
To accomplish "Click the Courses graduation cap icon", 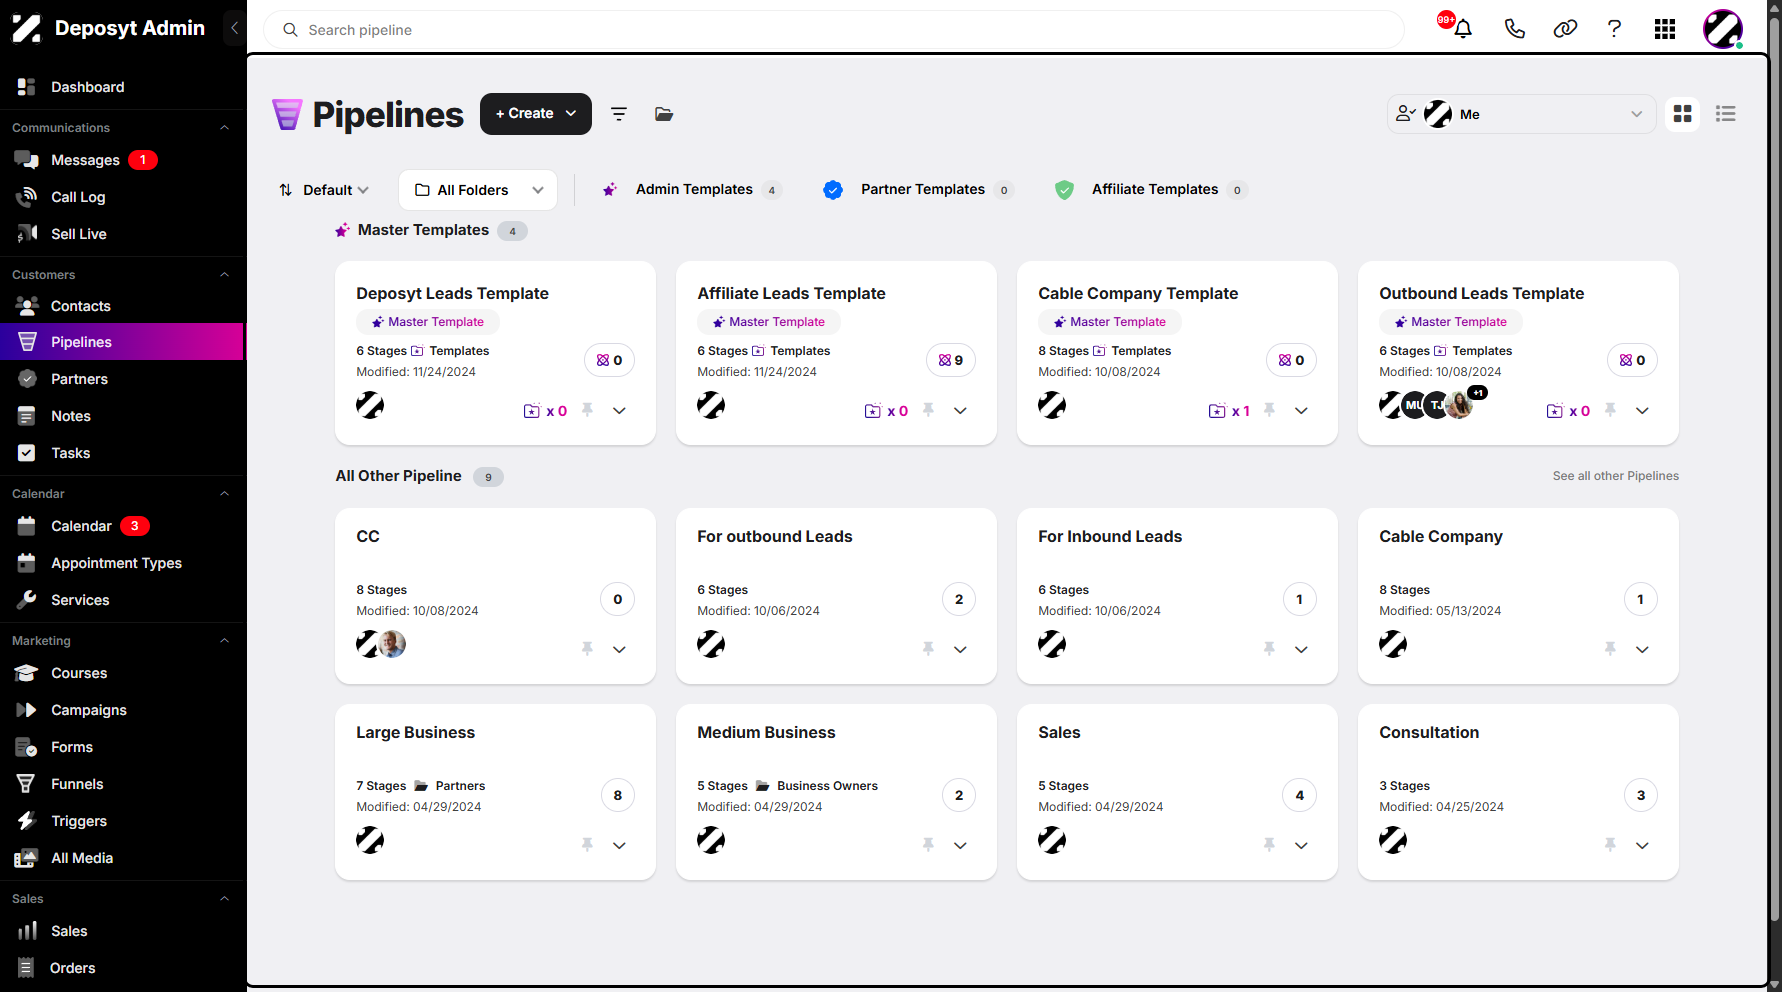I will 27,673.
